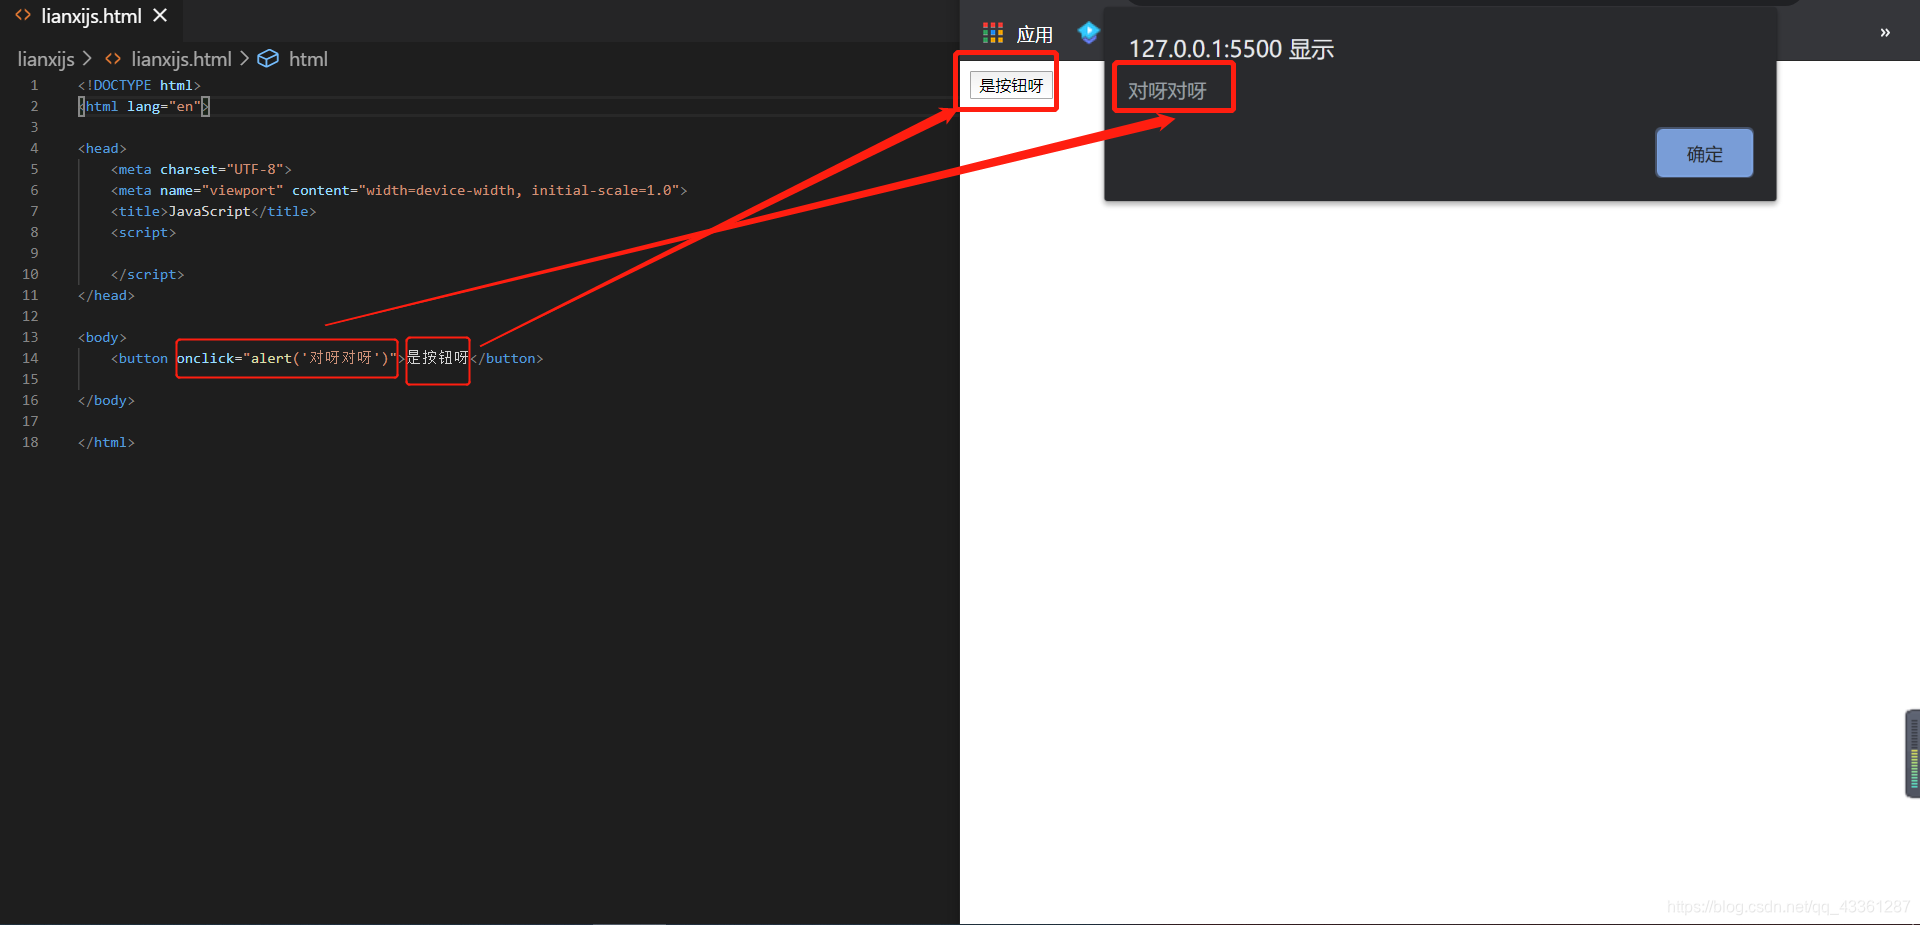Screen dimensions: 1920x925
Task: Click the html cube symbol icon in breadcrumb
Action: tap(268, 59)
